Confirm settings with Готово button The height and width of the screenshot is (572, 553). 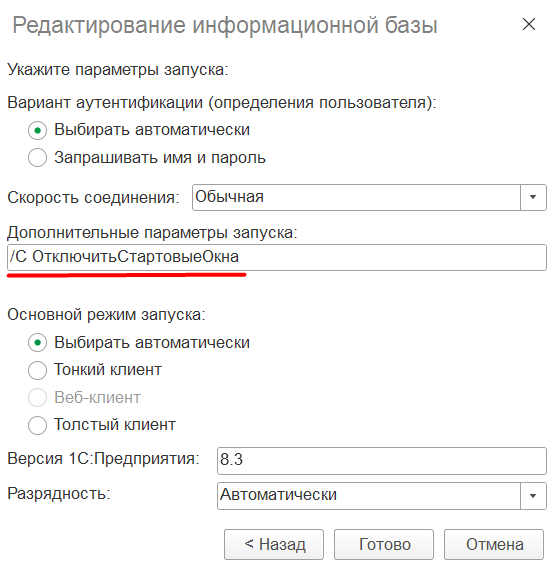[384, 544]
